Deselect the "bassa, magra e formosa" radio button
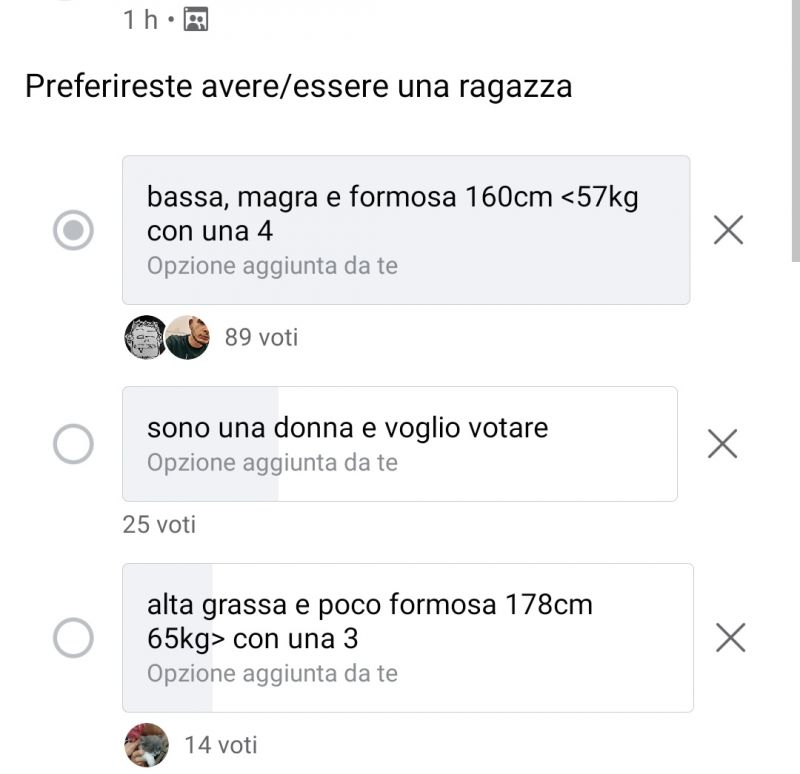Screen dimensions: 800x774 click(73, 231)
